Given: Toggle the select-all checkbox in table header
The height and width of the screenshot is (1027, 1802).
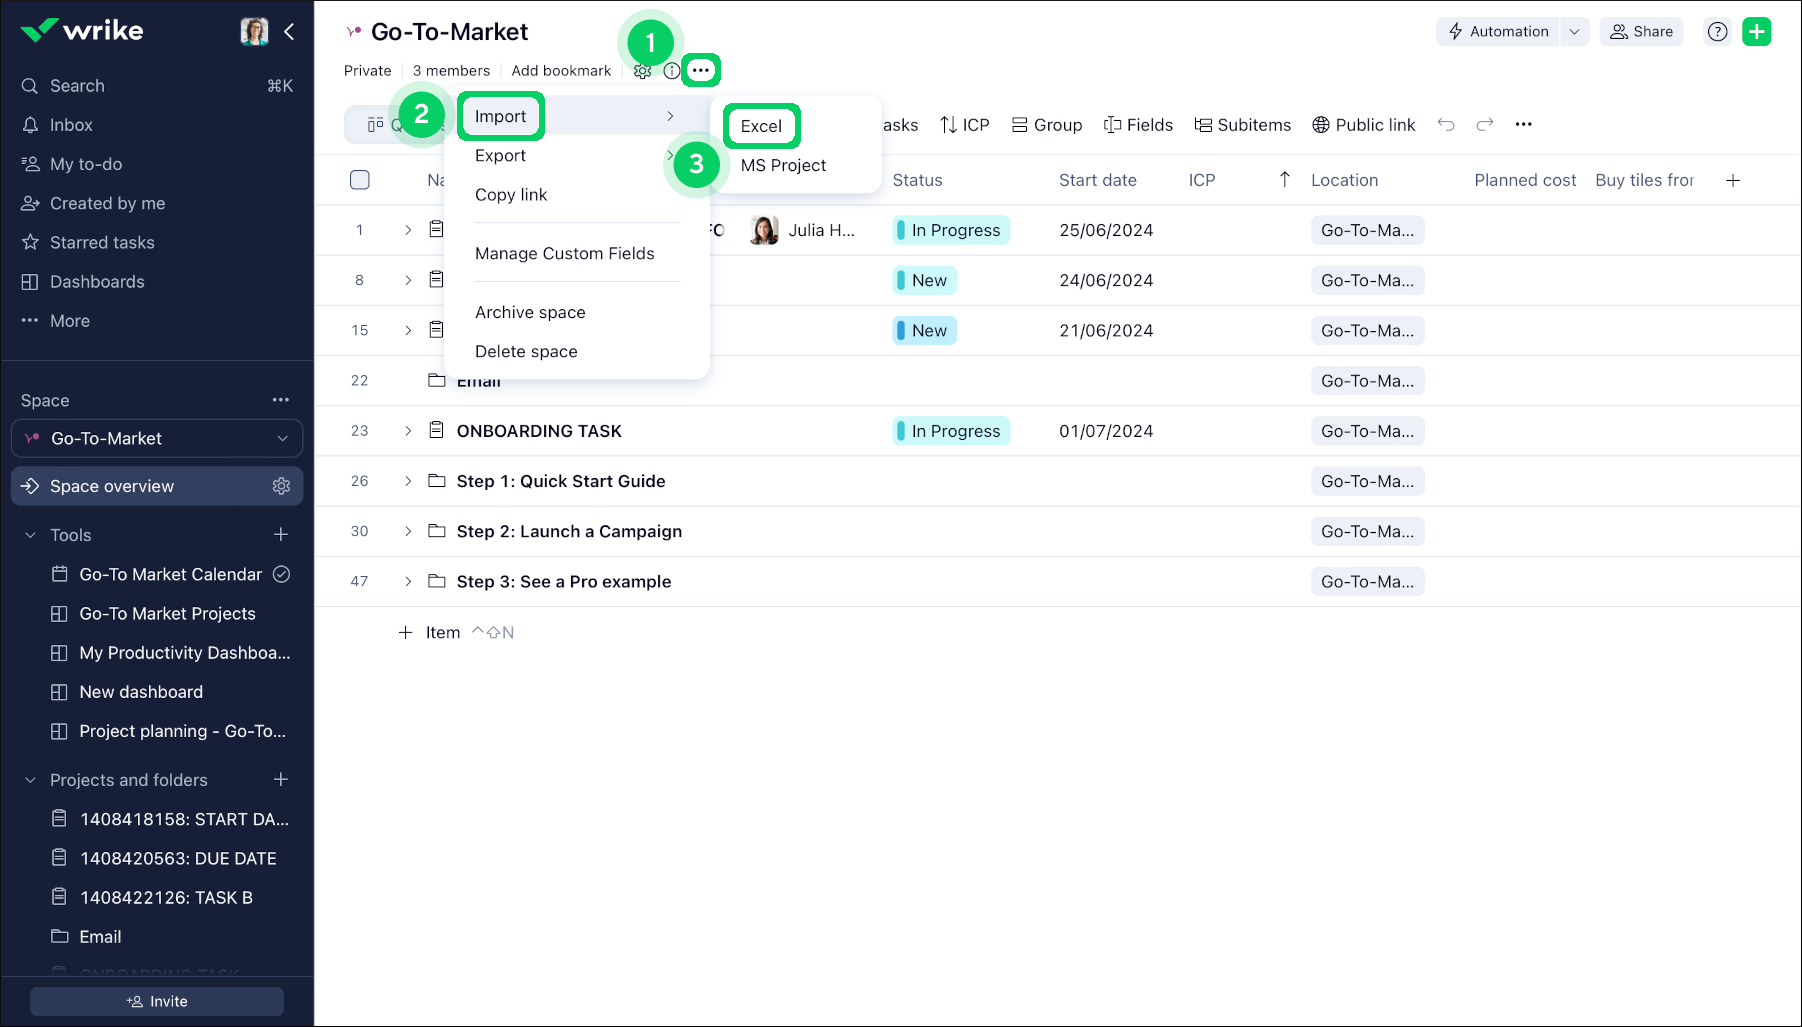Looking at the screenshot, I should [360, 180].
